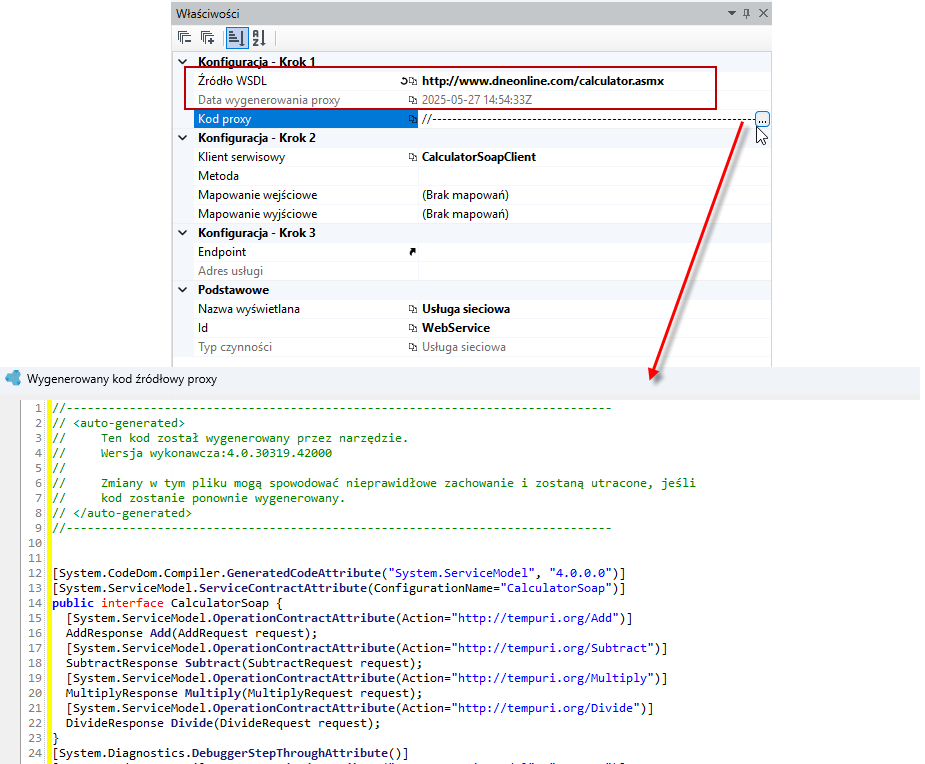Click the Mapowanie wyjściowe (Brak mapowań) value
This screenshot has width=925, height=764.
(x=465, y=214)
